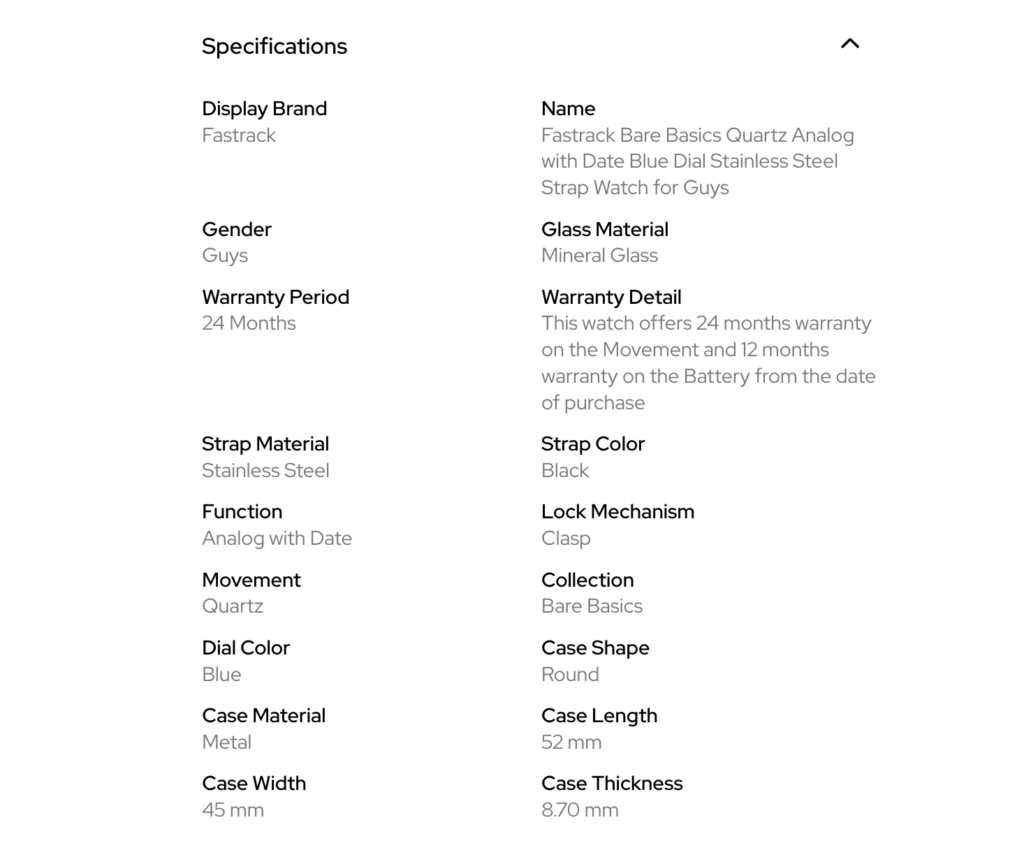Click the full product name text
The image size is (1024, 848).
pos(697,161)
